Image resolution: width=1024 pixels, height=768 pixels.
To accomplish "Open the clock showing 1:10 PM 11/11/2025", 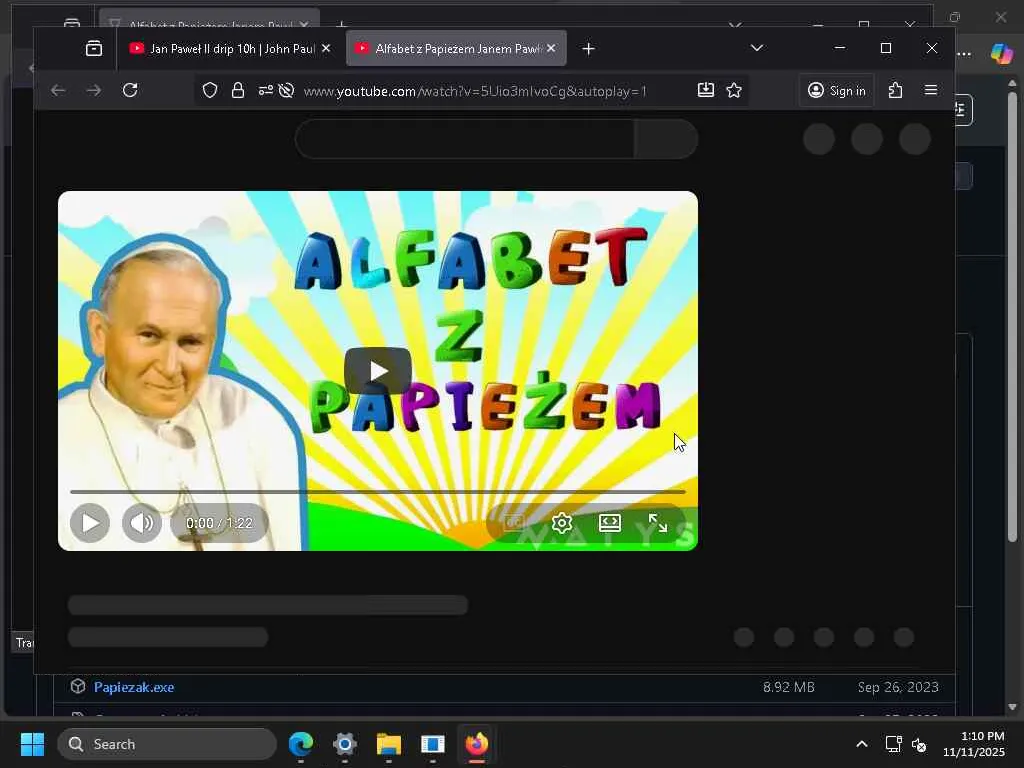I will (974, 744).
